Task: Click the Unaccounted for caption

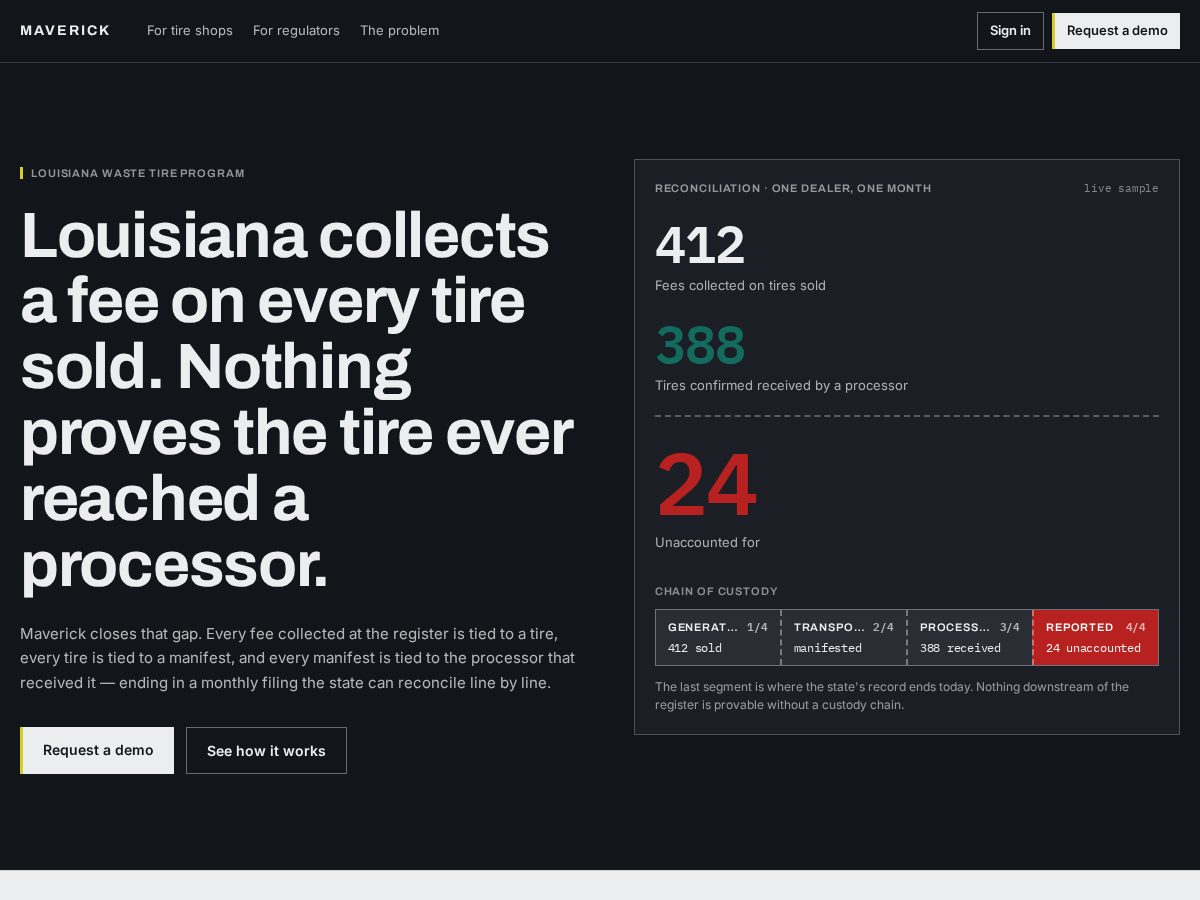Action: click(707, 542)
